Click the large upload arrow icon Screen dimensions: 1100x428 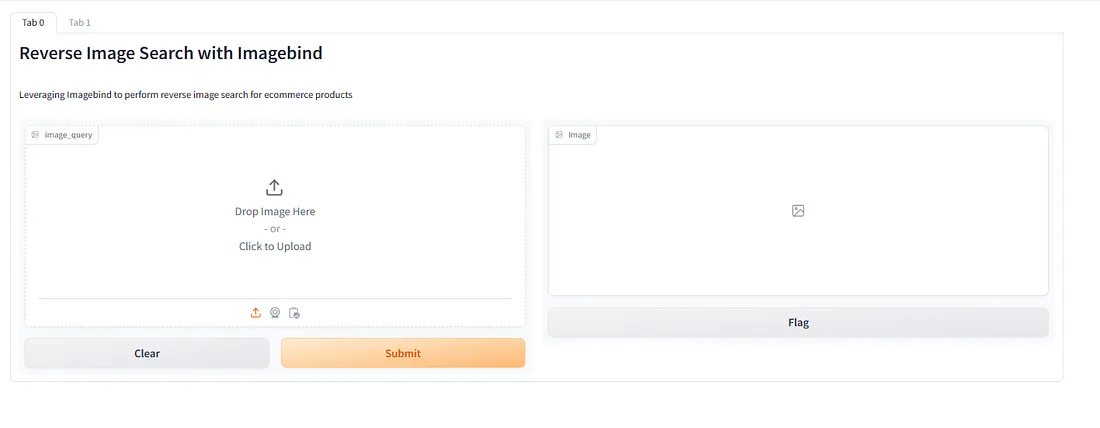(x=274, y=187)
